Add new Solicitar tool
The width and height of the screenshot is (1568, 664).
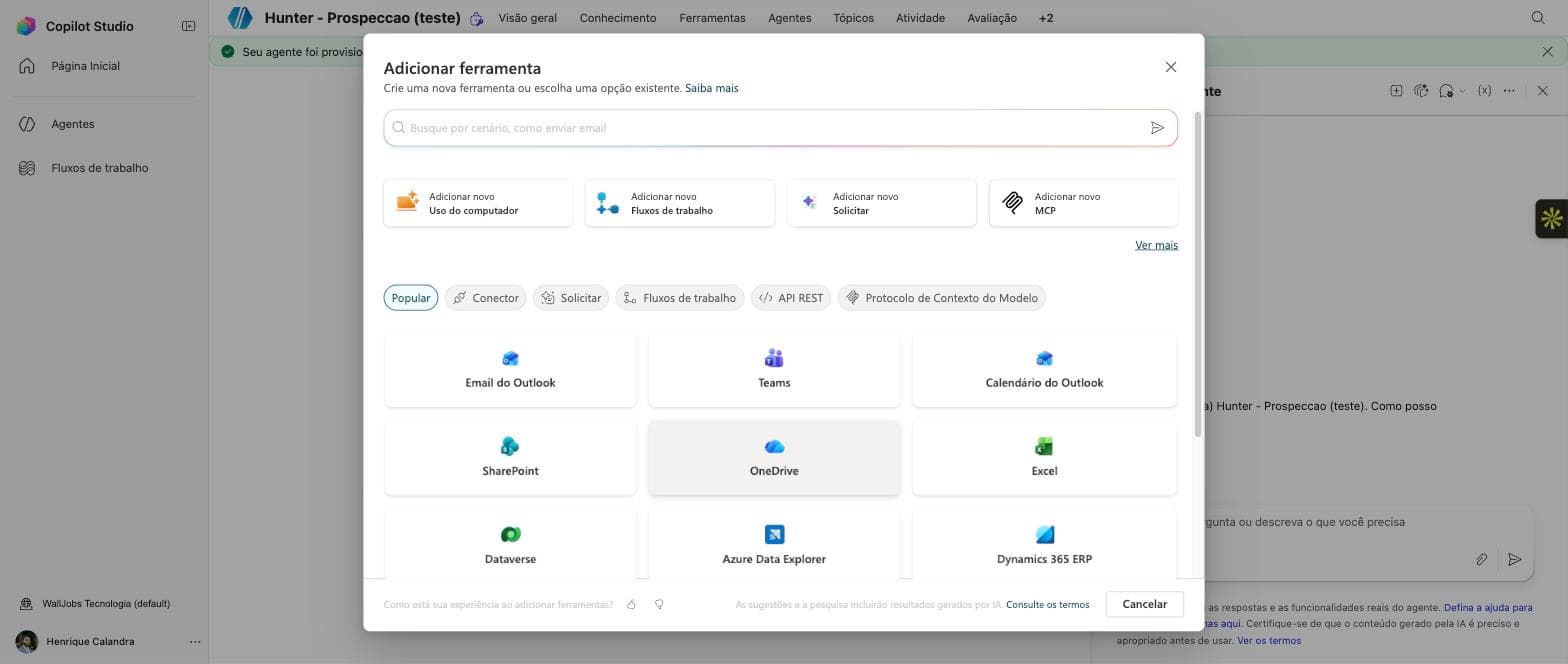pos(882,203)
